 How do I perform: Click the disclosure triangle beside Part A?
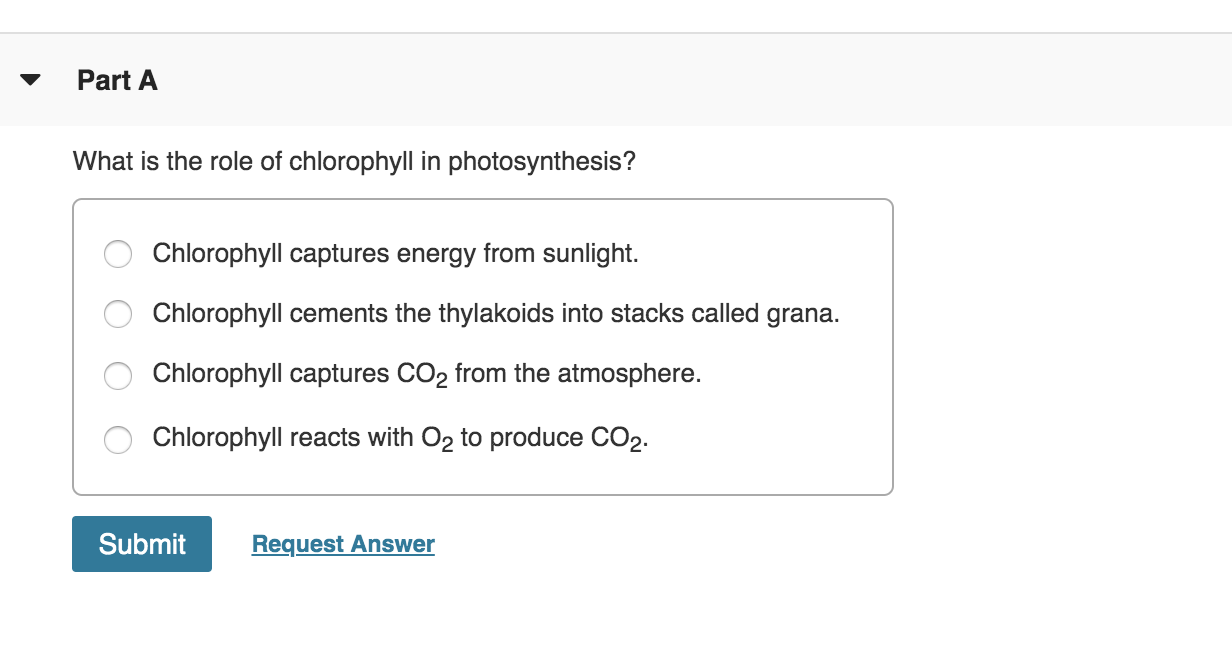30,79
